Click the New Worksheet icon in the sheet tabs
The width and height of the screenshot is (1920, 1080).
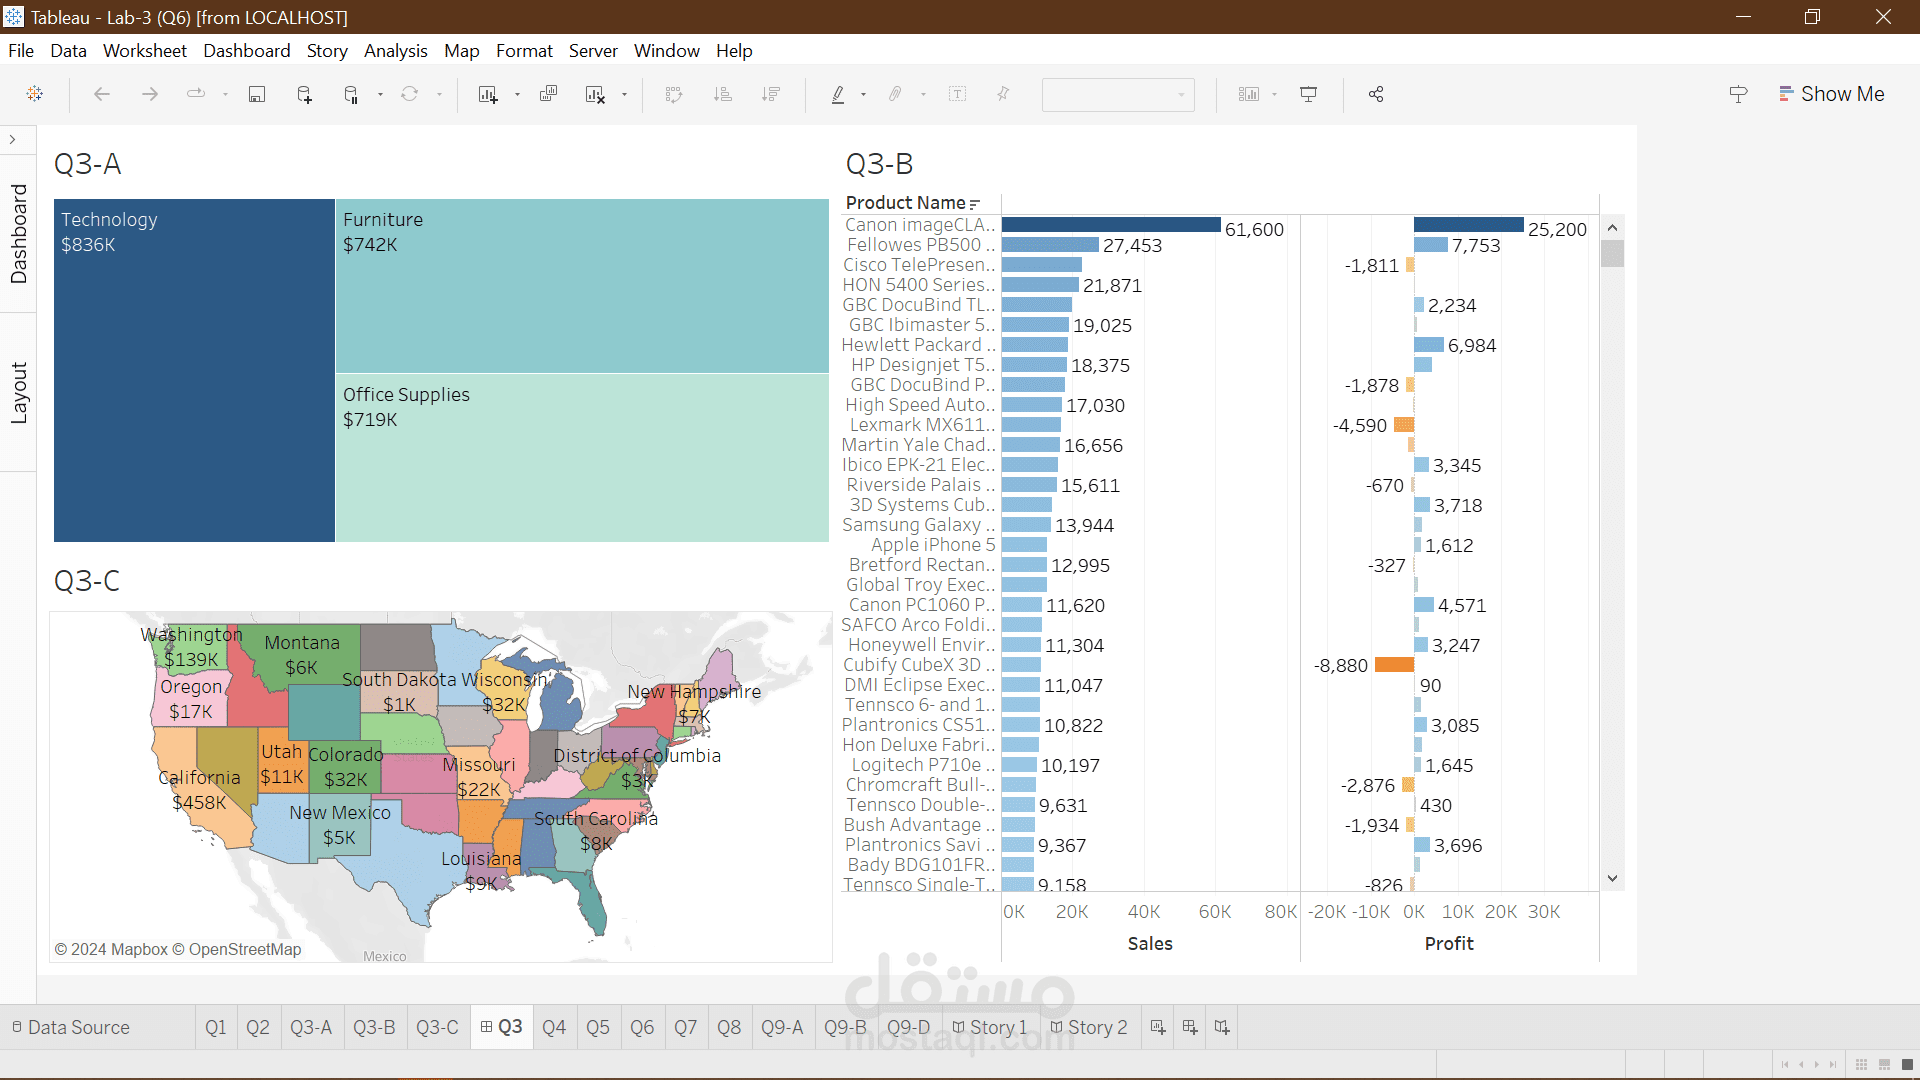[1158, 1027]
